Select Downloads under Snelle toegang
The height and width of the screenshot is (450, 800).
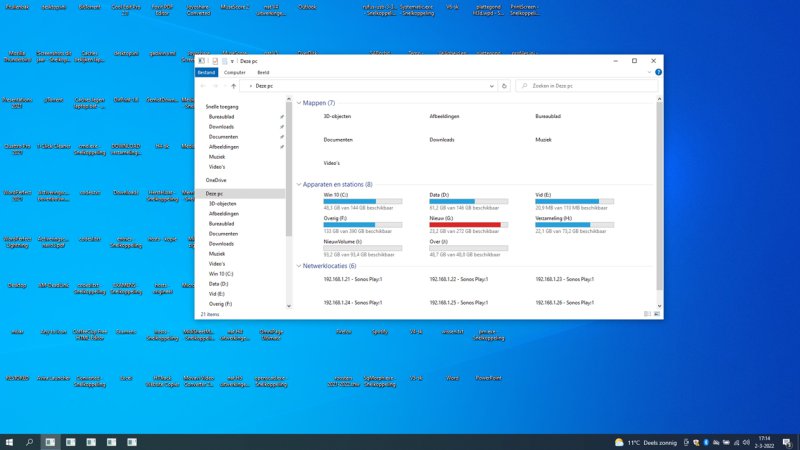click(x=221, y=127)
